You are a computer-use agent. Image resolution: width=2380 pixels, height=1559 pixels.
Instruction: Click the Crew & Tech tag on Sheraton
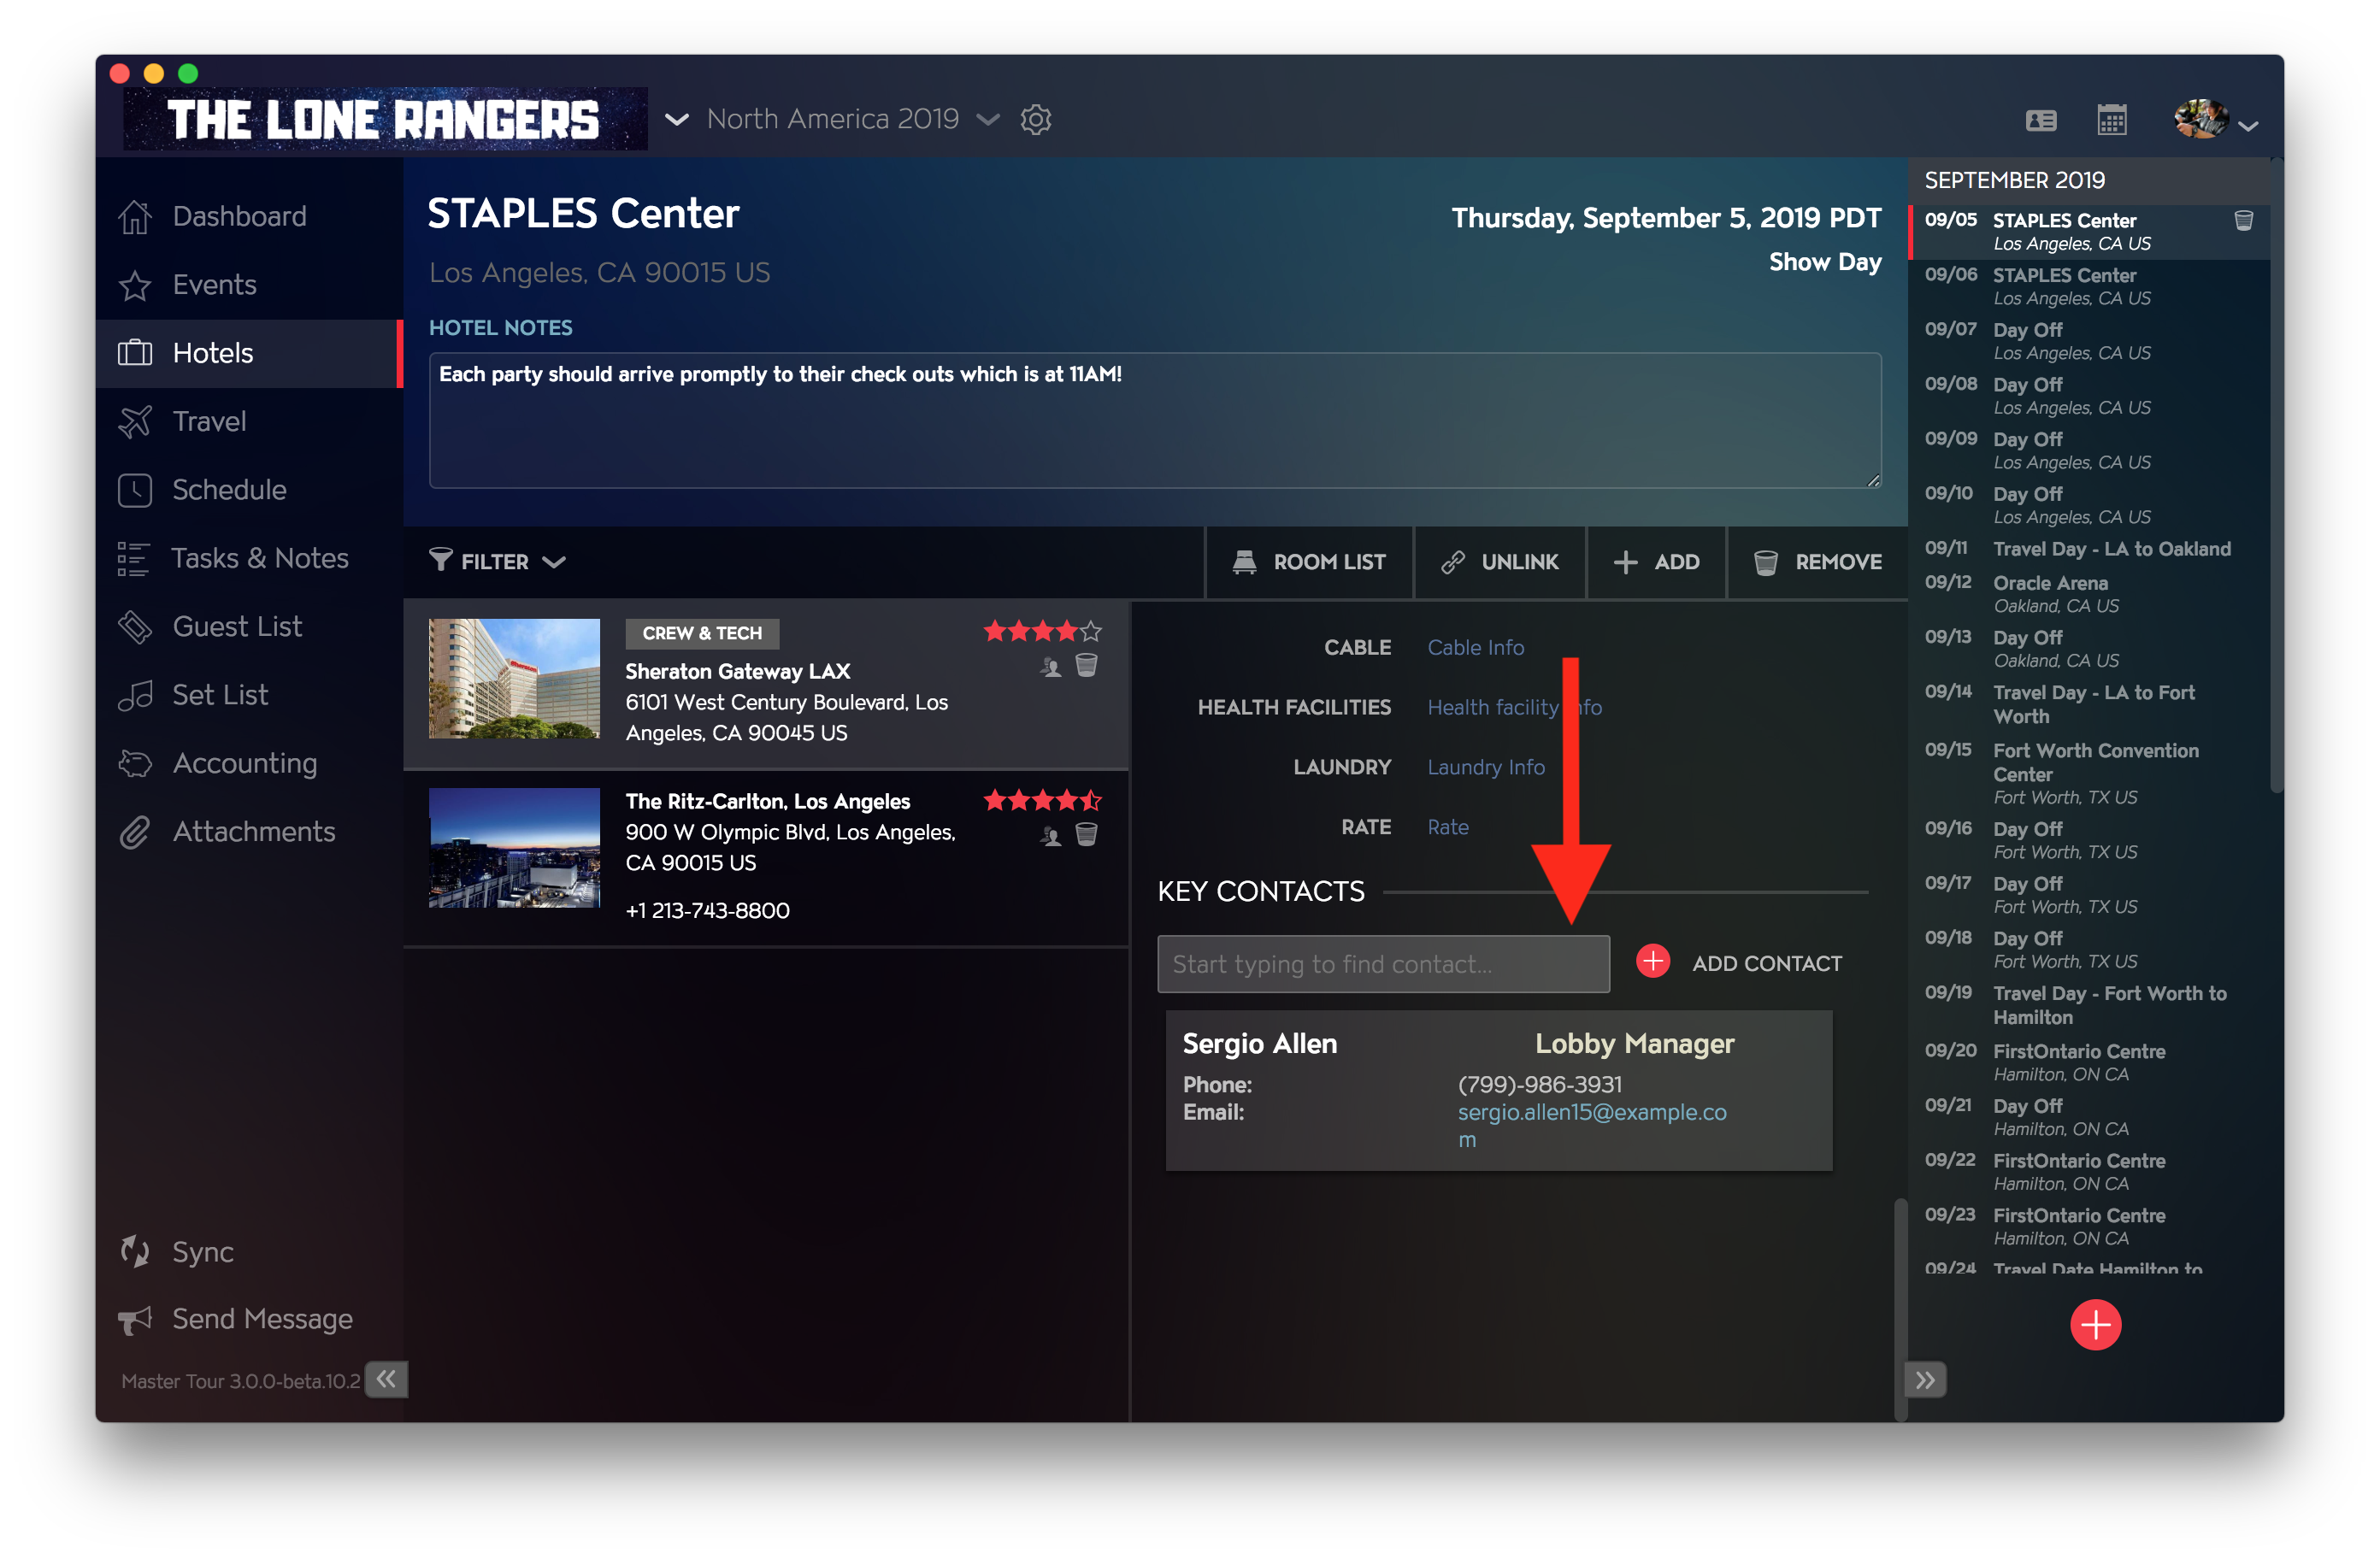(702, 633)
